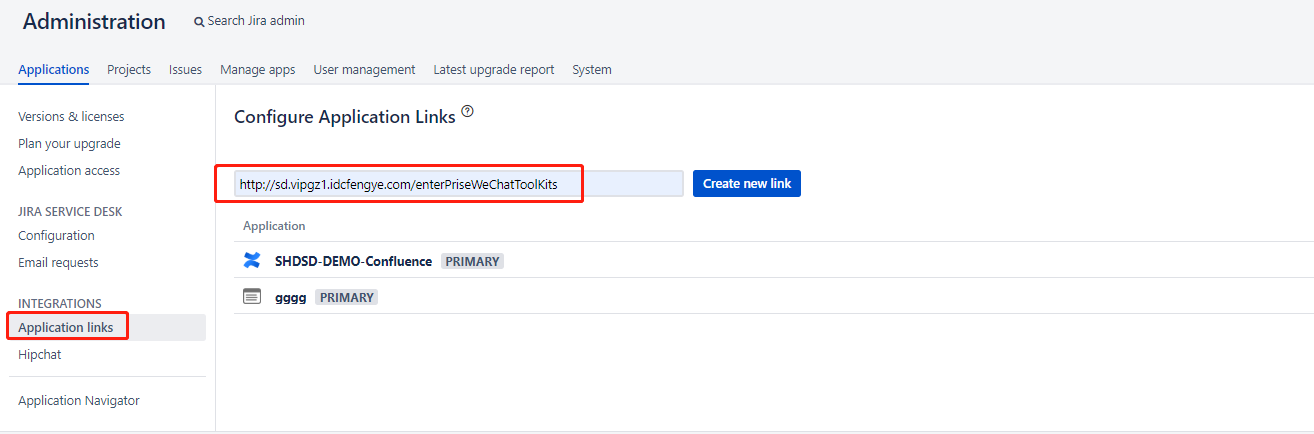Click the gggg generic application icon
The image size is (1314, 434).
(x=252, y=297)
